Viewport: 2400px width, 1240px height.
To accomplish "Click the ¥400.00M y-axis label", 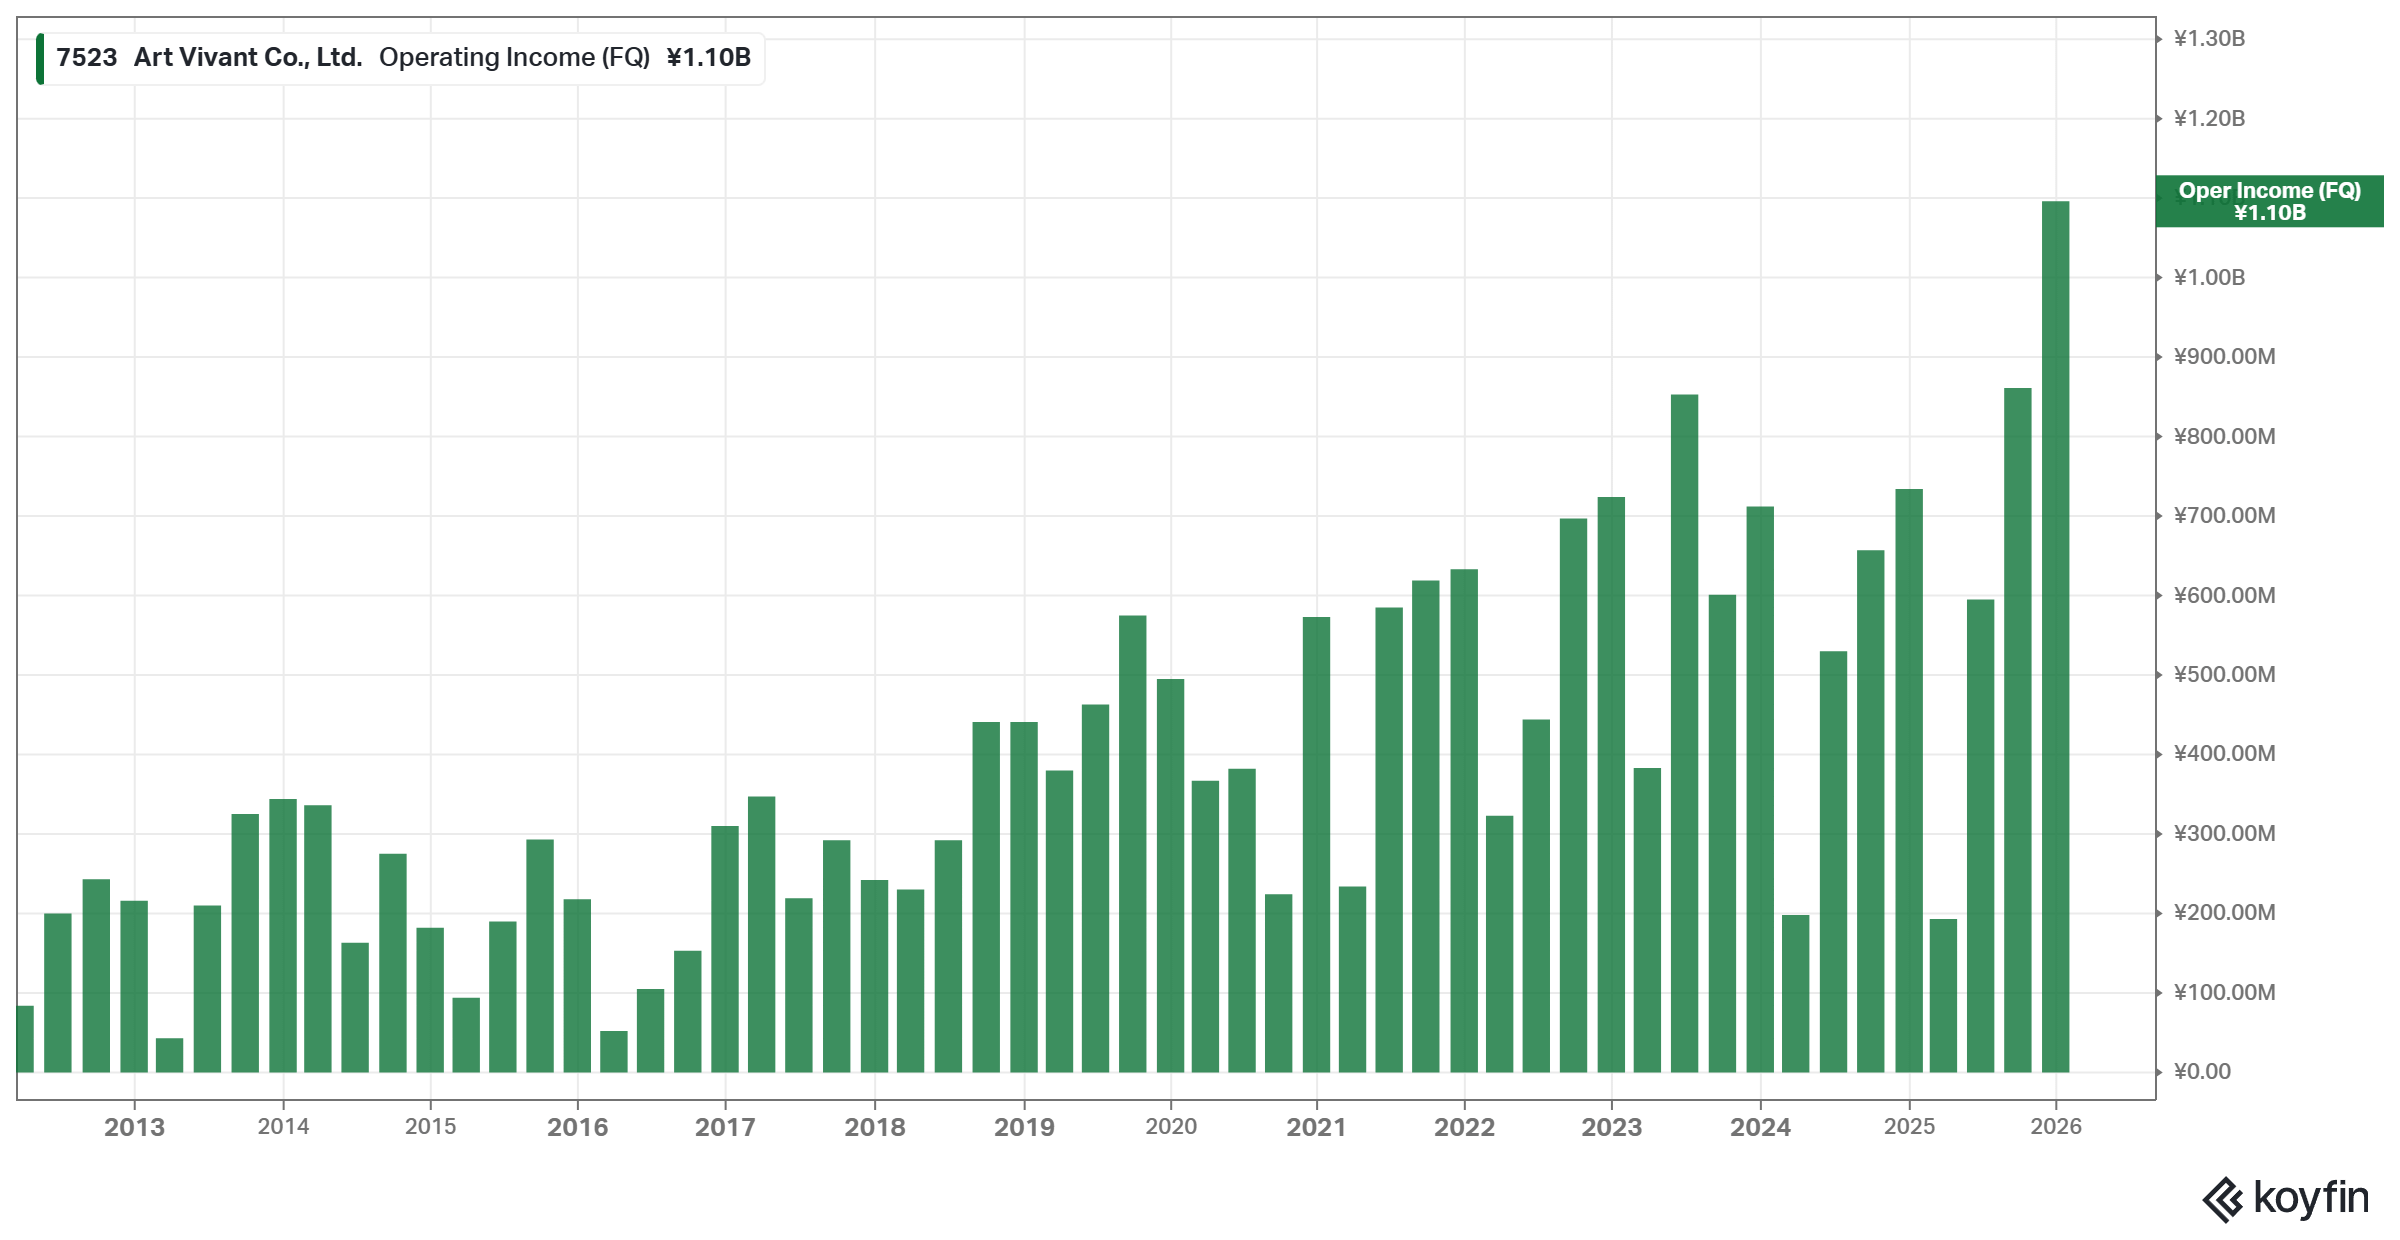I will 2224,754.
